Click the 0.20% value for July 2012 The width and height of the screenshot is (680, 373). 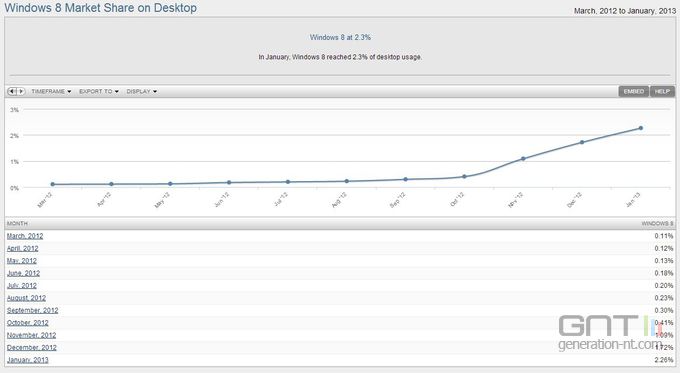[x=664, y=285]
